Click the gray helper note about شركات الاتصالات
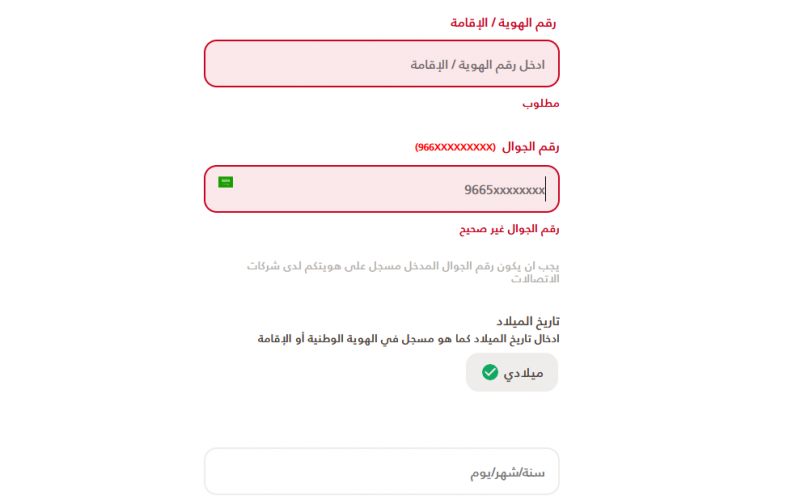The width and height of the screenshot is (800, 500). (x=403, y=272)
